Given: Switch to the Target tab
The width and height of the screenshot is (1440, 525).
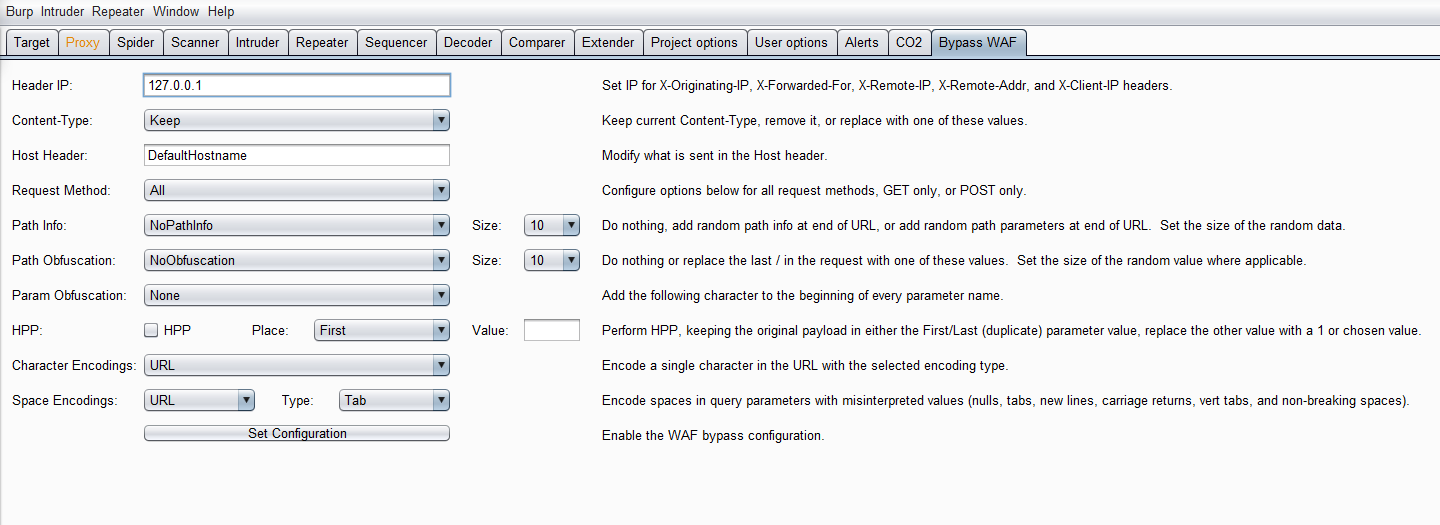Looking at the screenshot, I should pos(32,42).
